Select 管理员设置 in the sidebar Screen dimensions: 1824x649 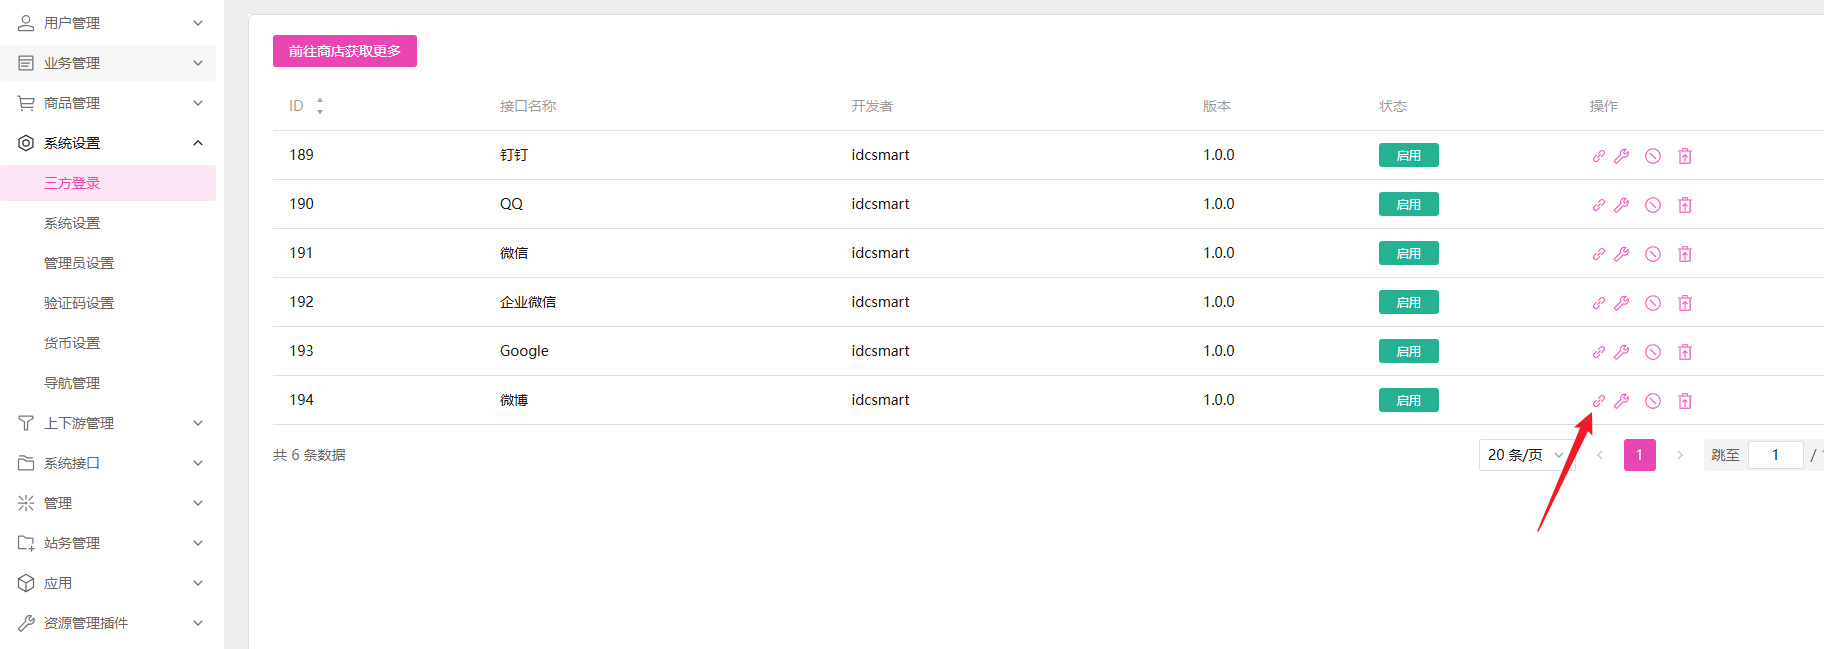(79, 263)
